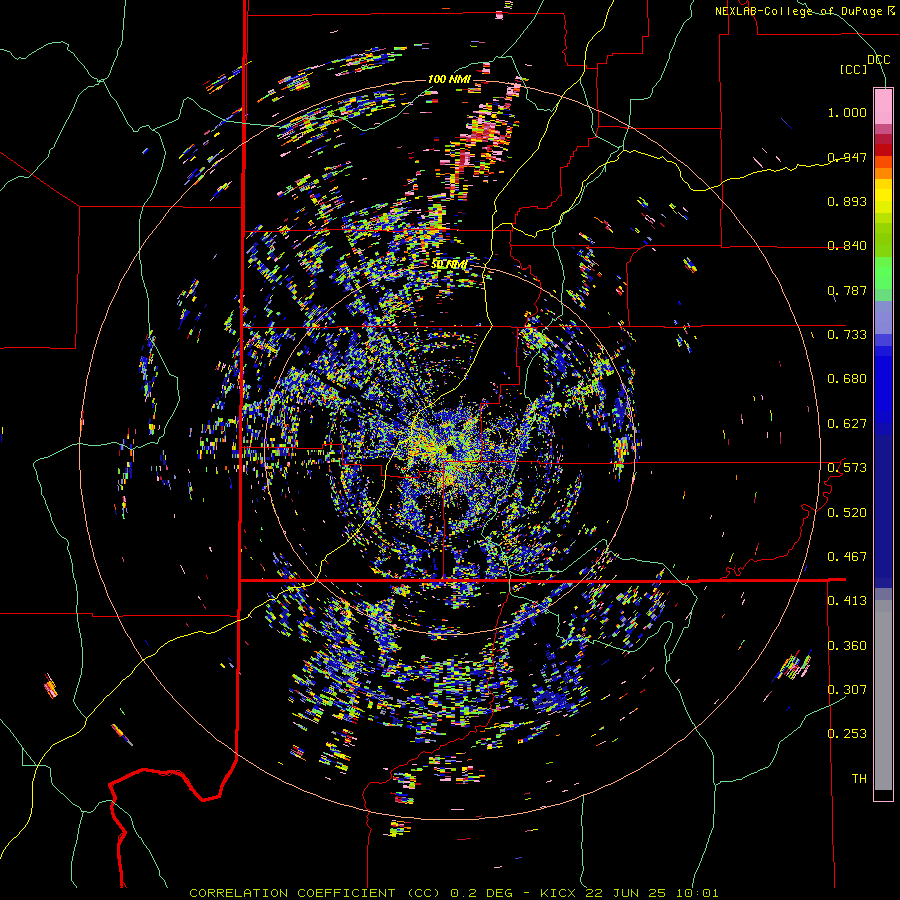Click the 0.573 color scale value
900x900 pixels.
[x=847, y=468]
